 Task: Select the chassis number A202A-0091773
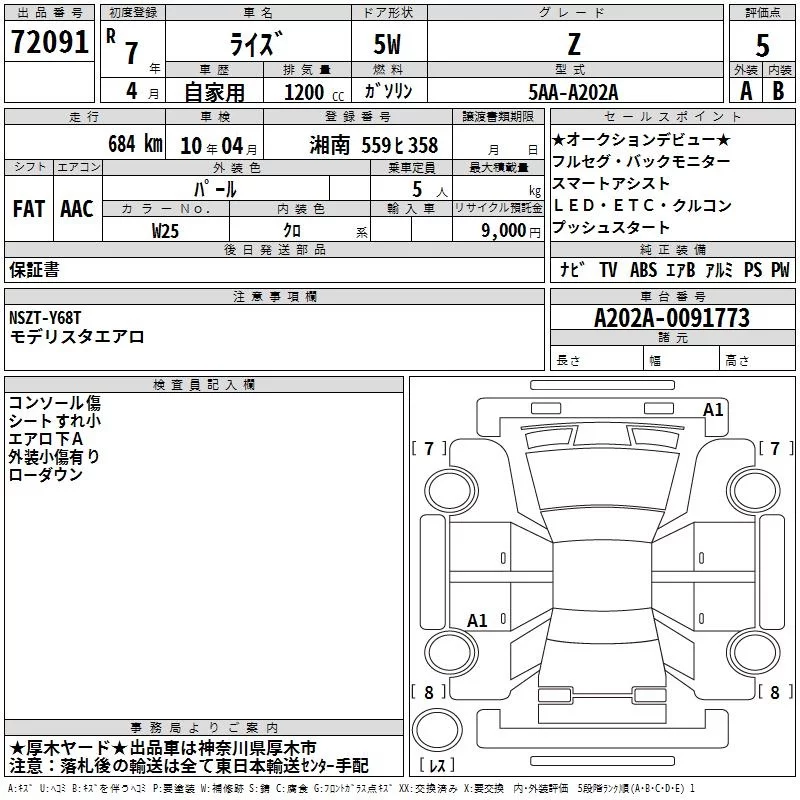(672, 318)
